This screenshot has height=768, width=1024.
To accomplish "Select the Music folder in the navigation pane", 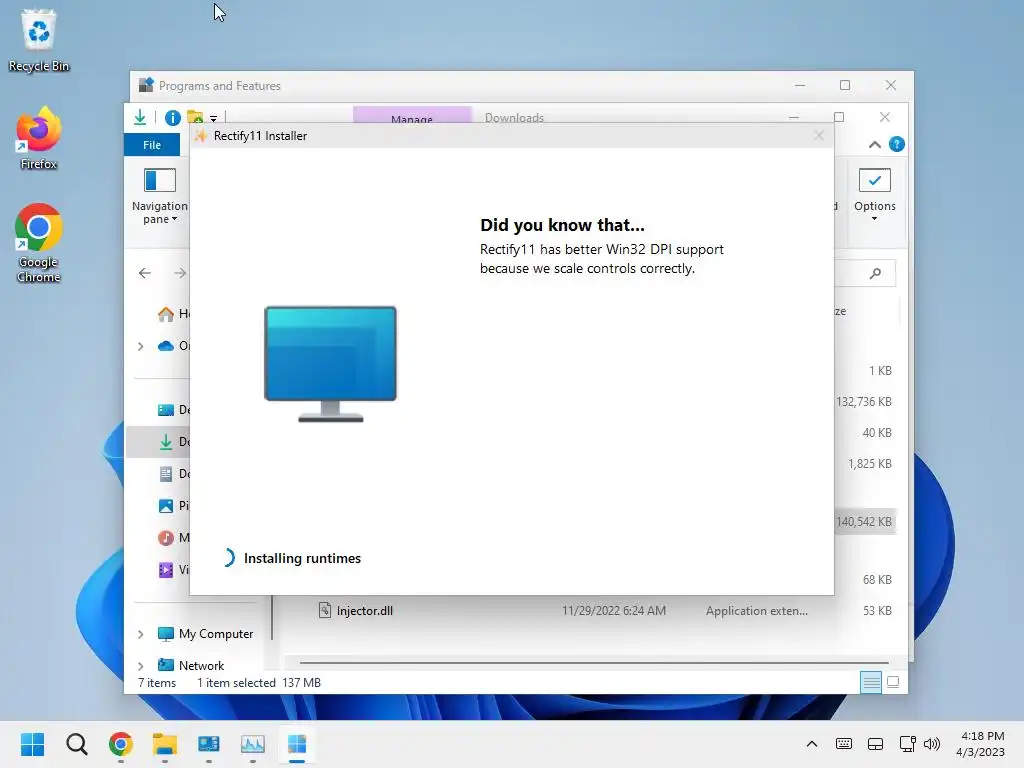I will pyautogui.click(x=173, y=537).
